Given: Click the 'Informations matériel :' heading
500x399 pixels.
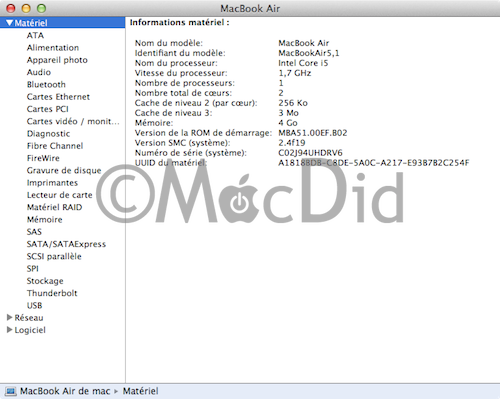Looking at the screenshot, I should pos(180,22).
